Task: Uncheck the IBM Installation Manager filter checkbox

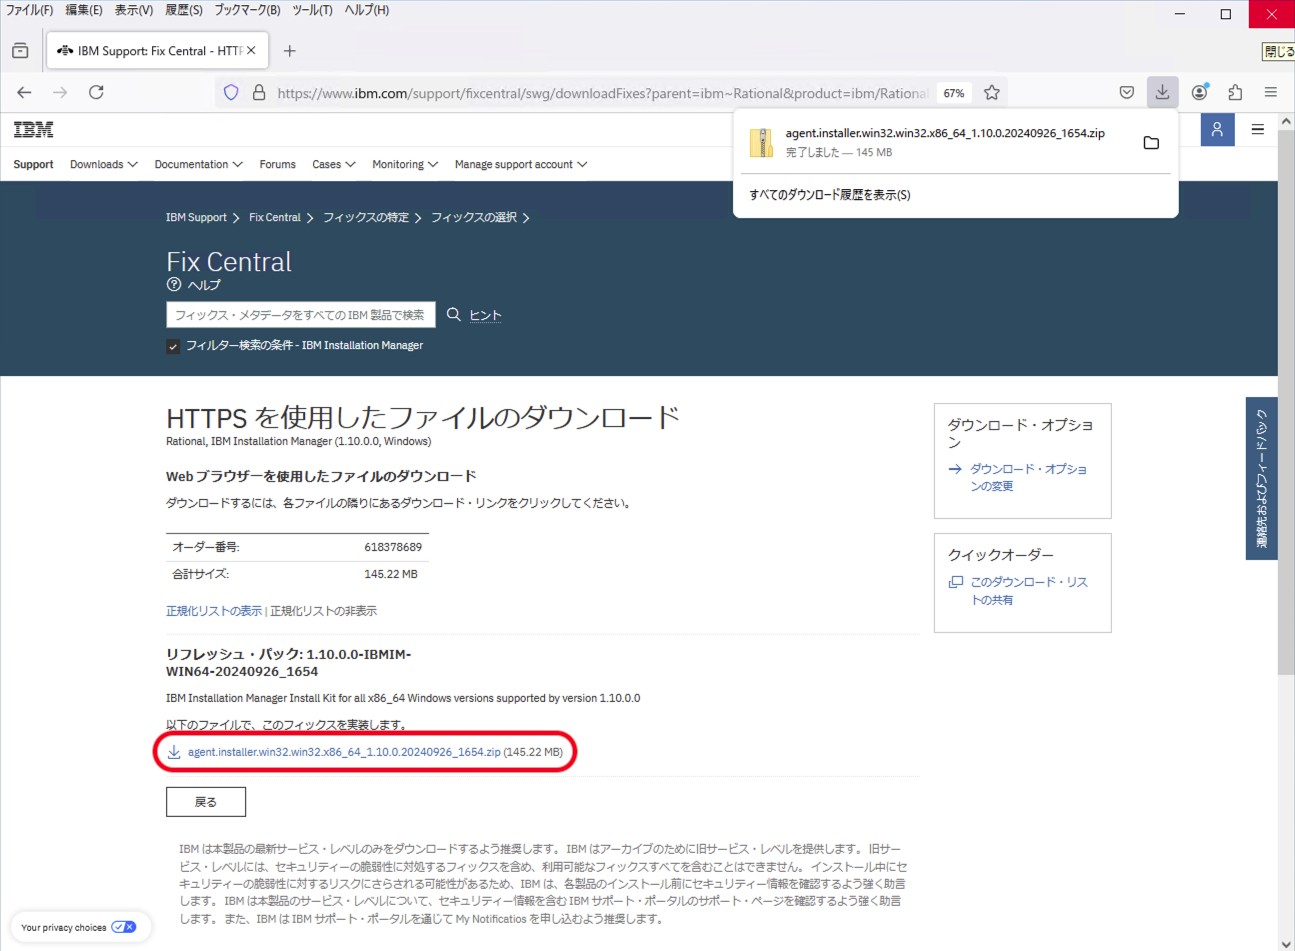Action: pos(175,345)
